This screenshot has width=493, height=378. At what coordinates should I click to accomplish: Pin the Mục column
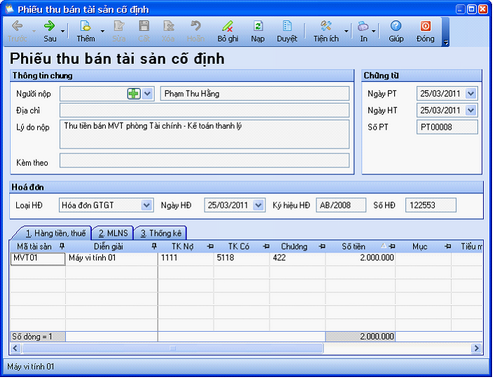[448, 247]
